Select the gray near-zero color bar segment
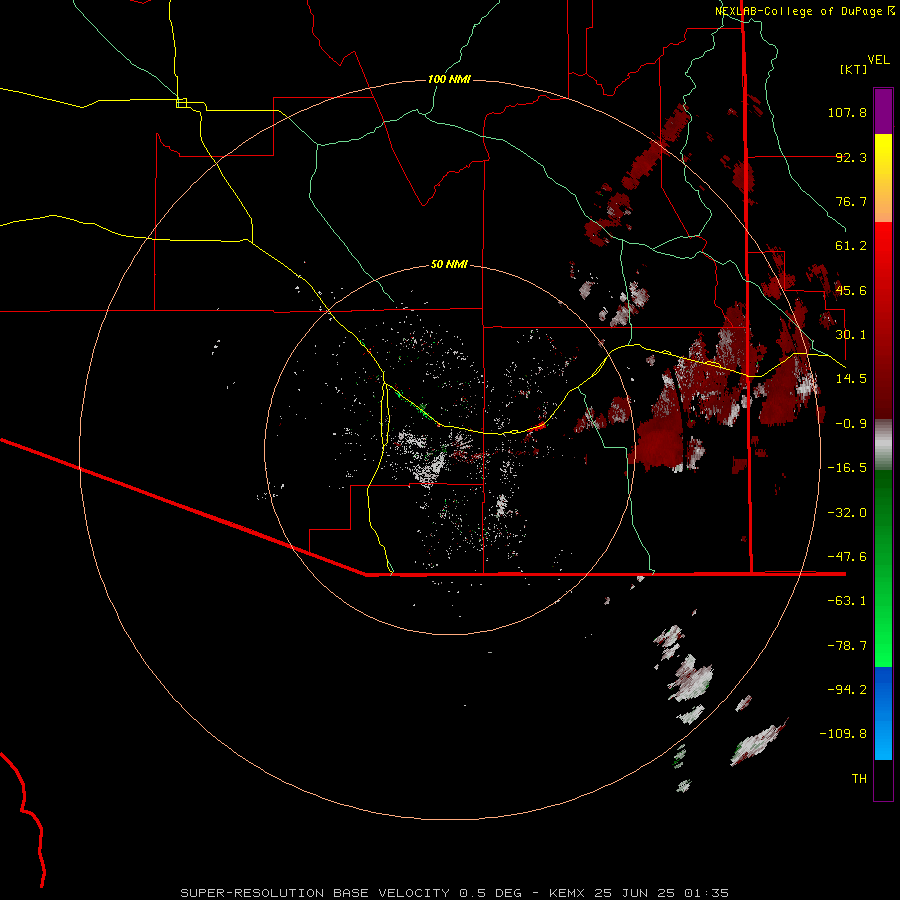Image resolution: width=900 pixels, height=900 pixels. pyautogui.click(x=883, y=445)
